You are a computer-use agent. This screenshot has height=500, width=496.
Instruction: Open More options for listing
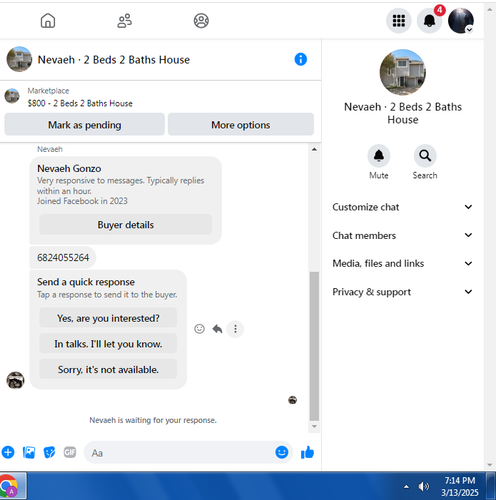(x=241, y=125)
